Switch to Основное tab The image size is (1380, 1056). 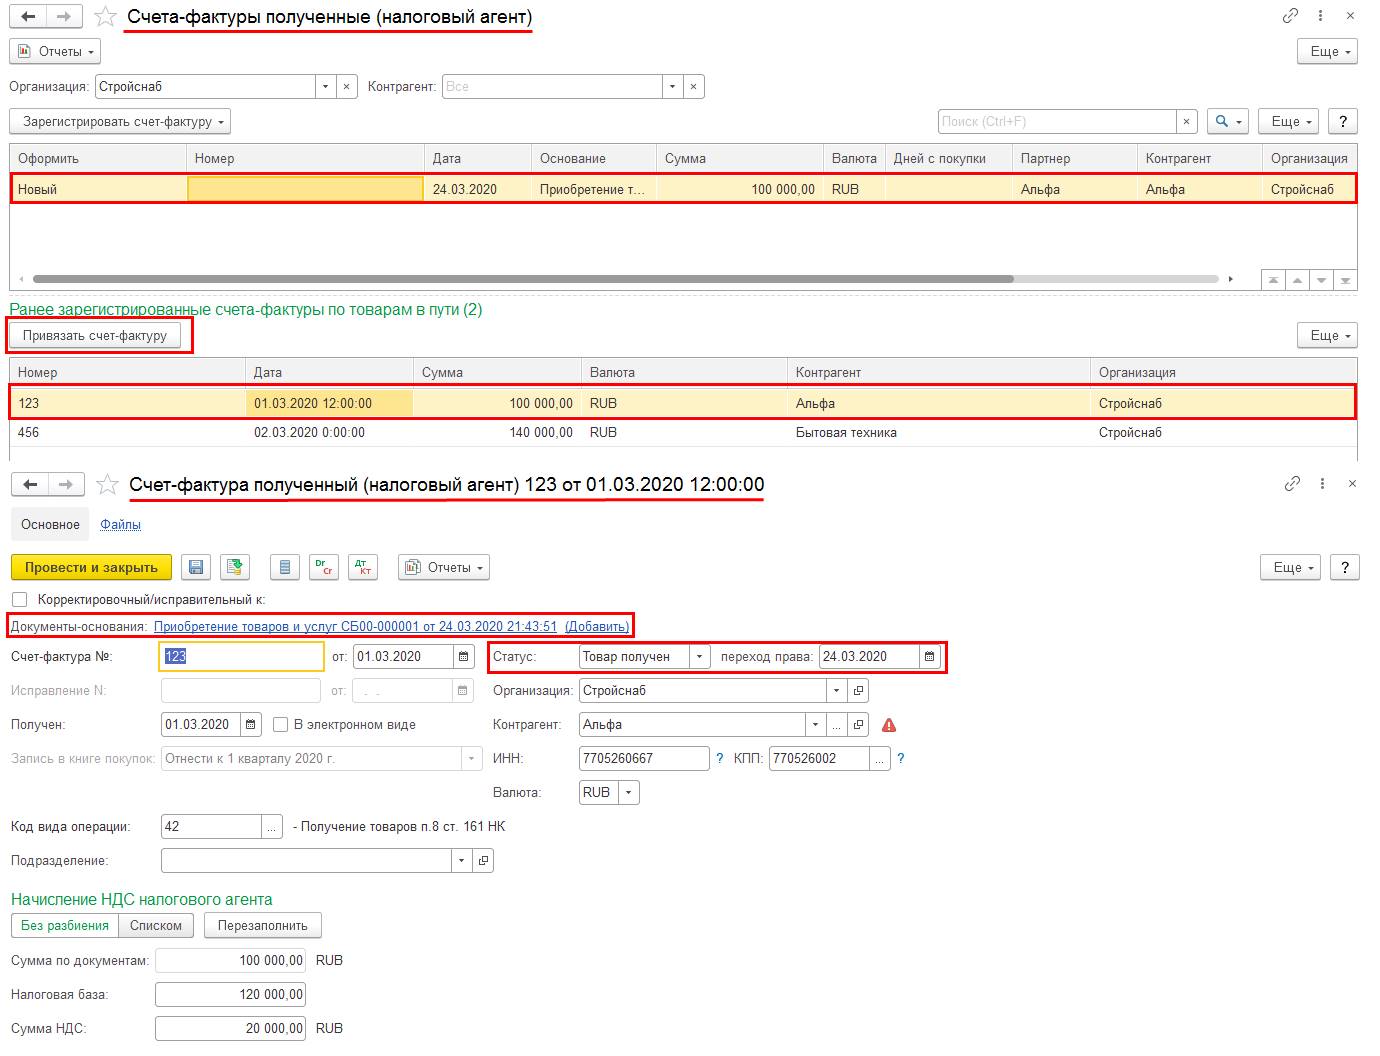pyautogui.click(x=50, y=525)
